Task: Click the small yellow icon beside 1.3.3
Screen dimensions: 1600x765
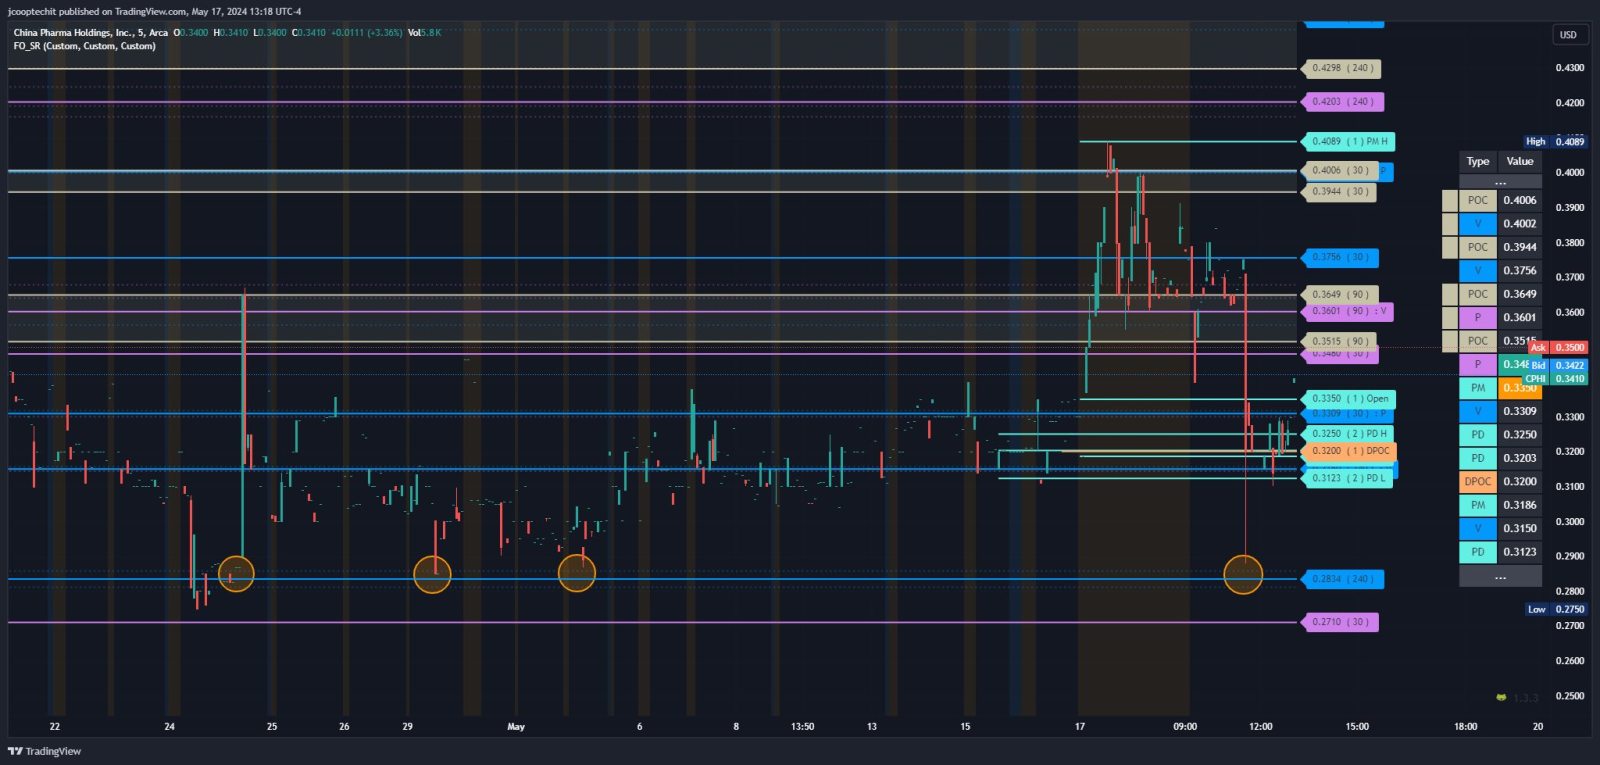Action: [1500, 697]
